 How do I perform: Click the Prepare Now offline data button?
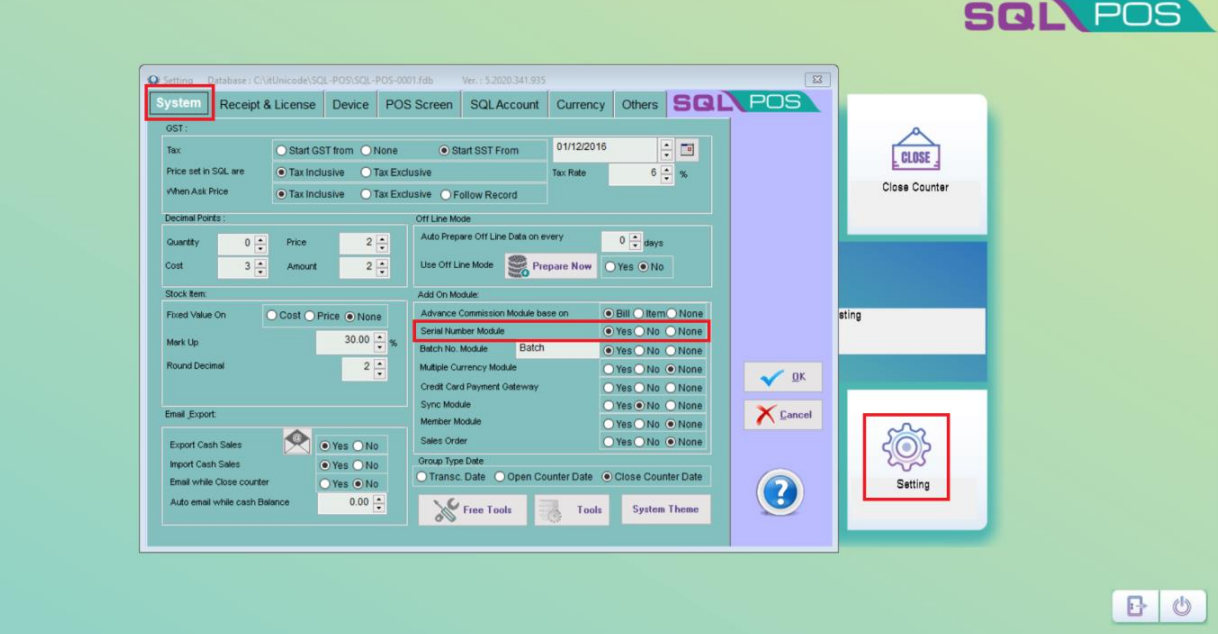550,267
